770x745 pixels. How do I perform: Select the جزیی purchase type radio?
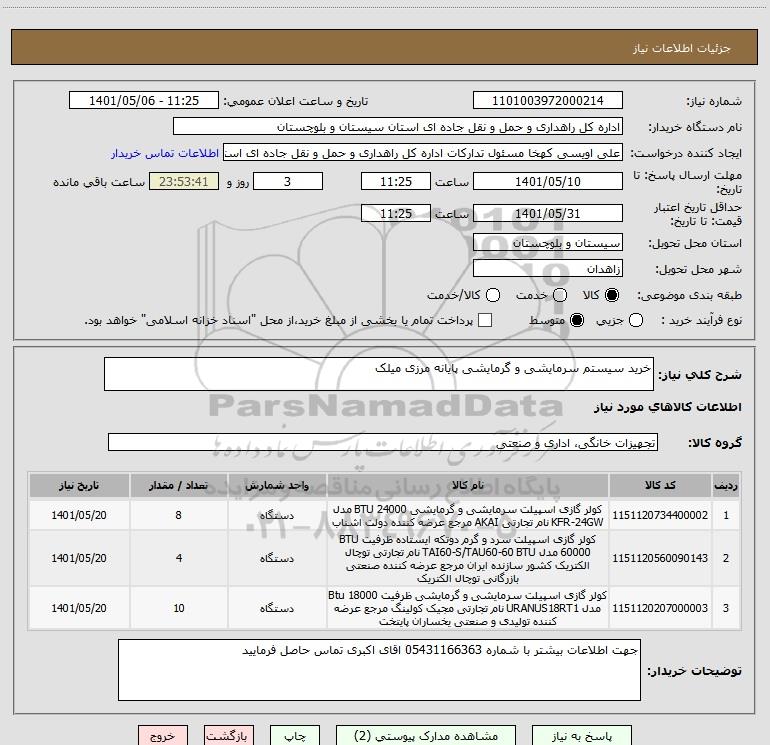(x=636, y=320)
